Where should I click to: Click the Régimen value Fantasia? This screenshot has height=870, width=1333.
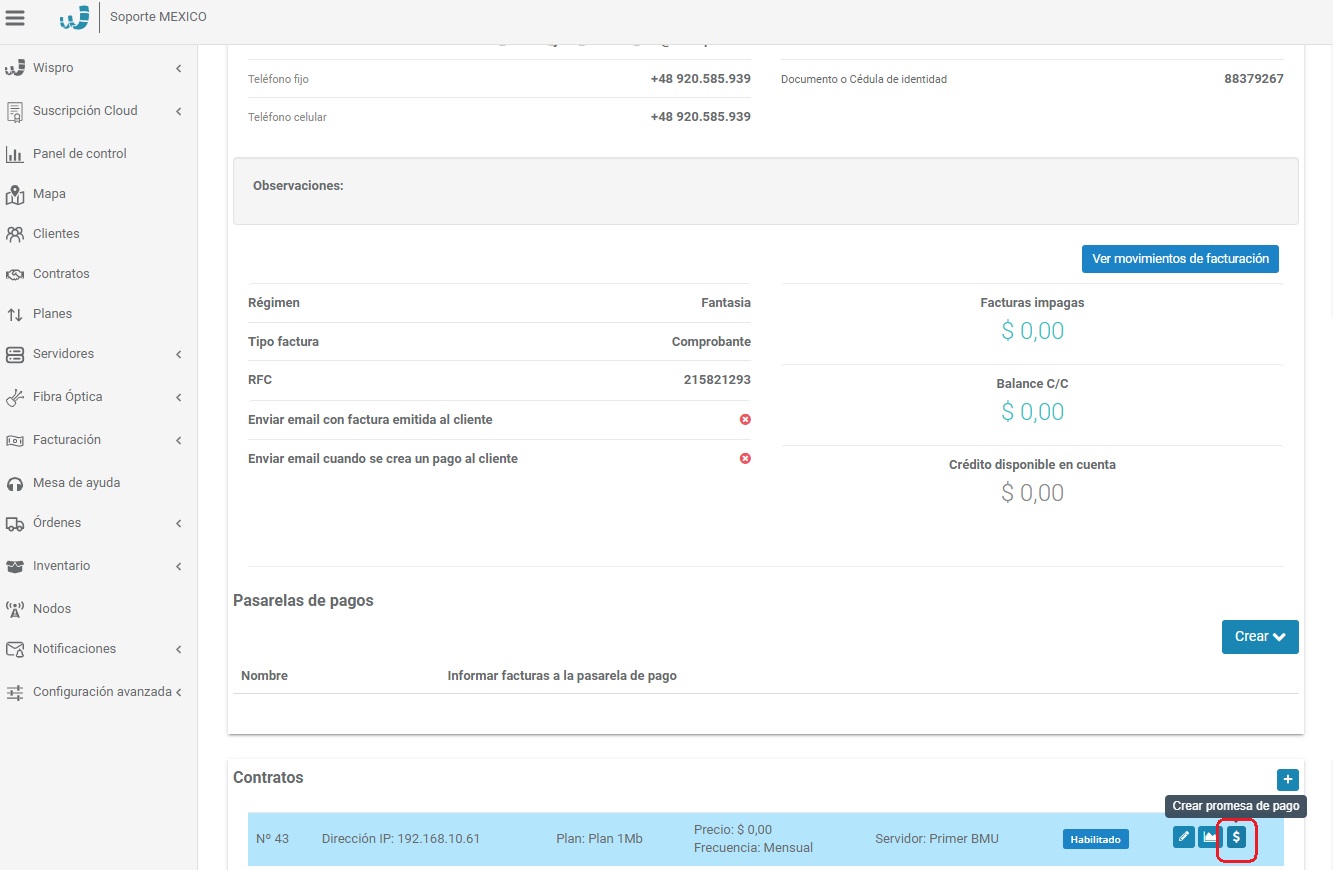click(726, 303)
